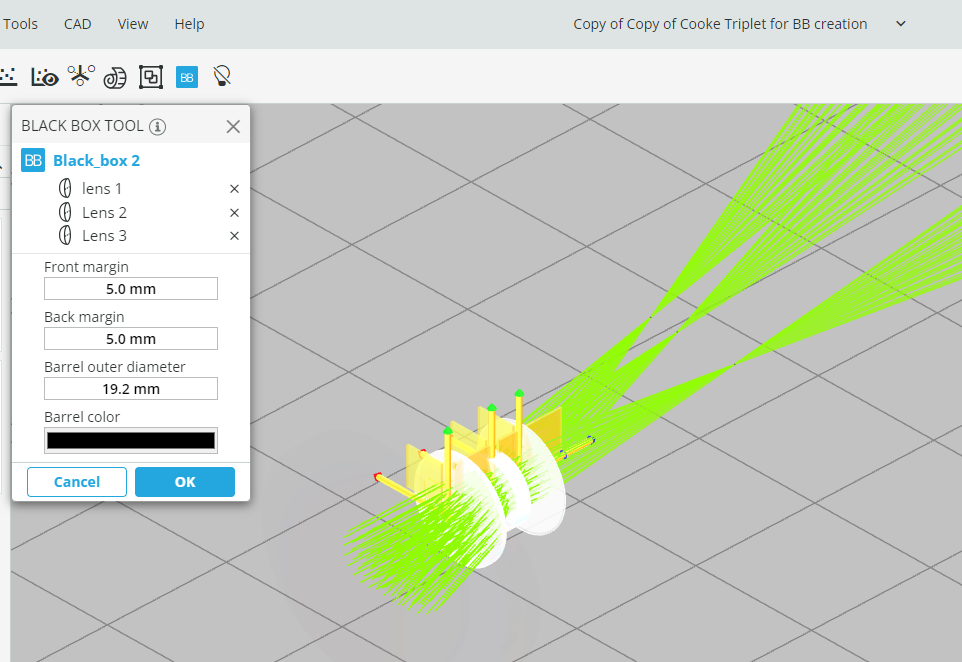
Task: Open the CAD menu
Action: point(77,24)
